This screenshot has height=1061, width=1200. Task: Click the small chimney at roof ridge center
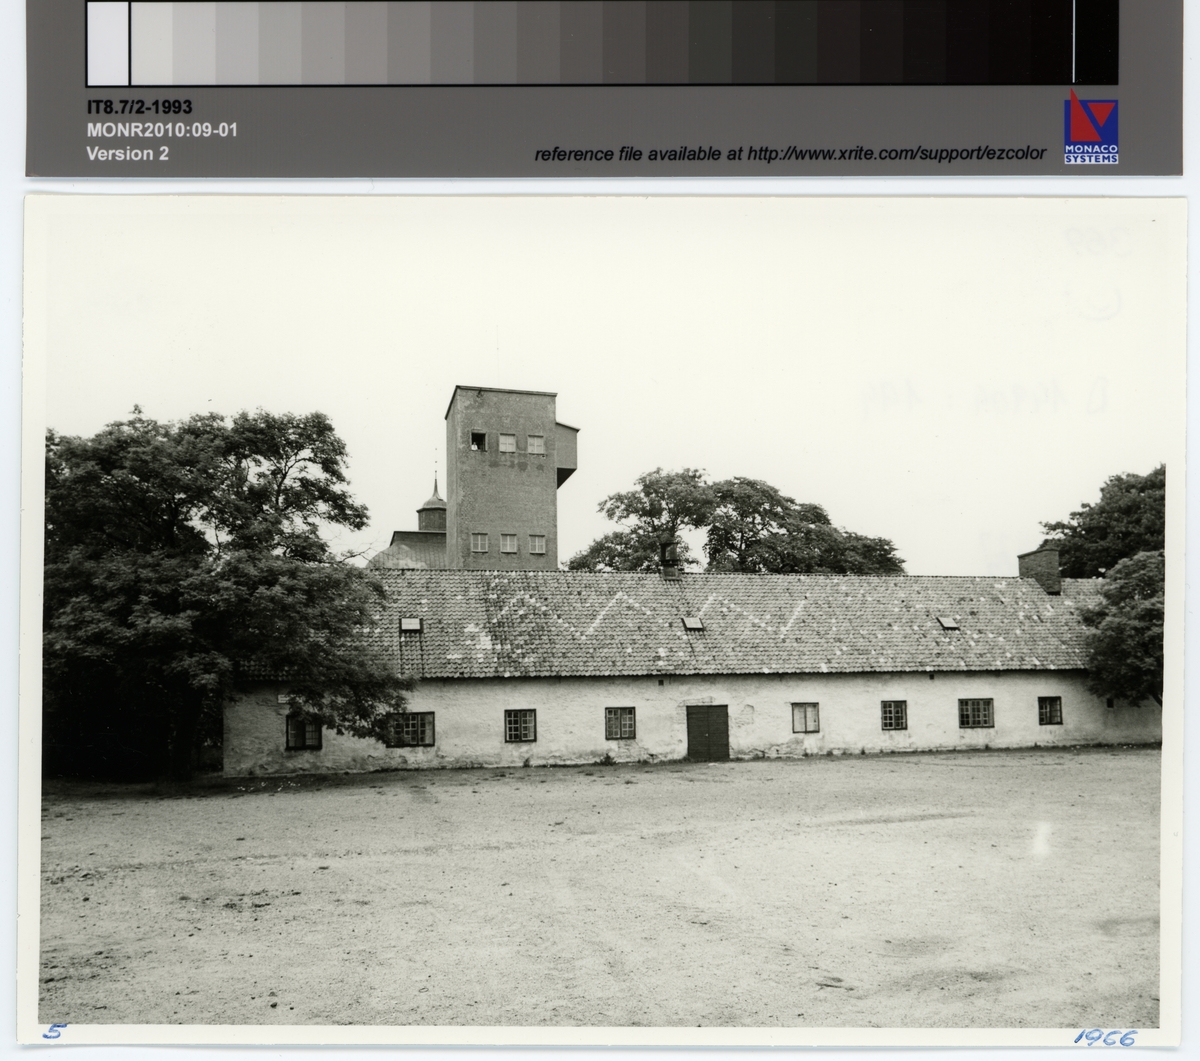[x=669, y=558]
